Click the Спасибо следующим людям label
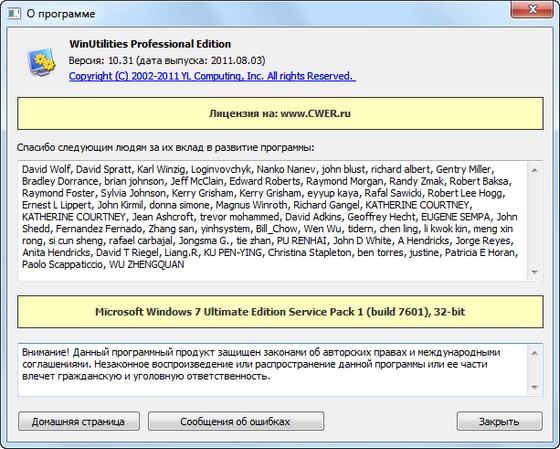 click(x=166, y=147)
